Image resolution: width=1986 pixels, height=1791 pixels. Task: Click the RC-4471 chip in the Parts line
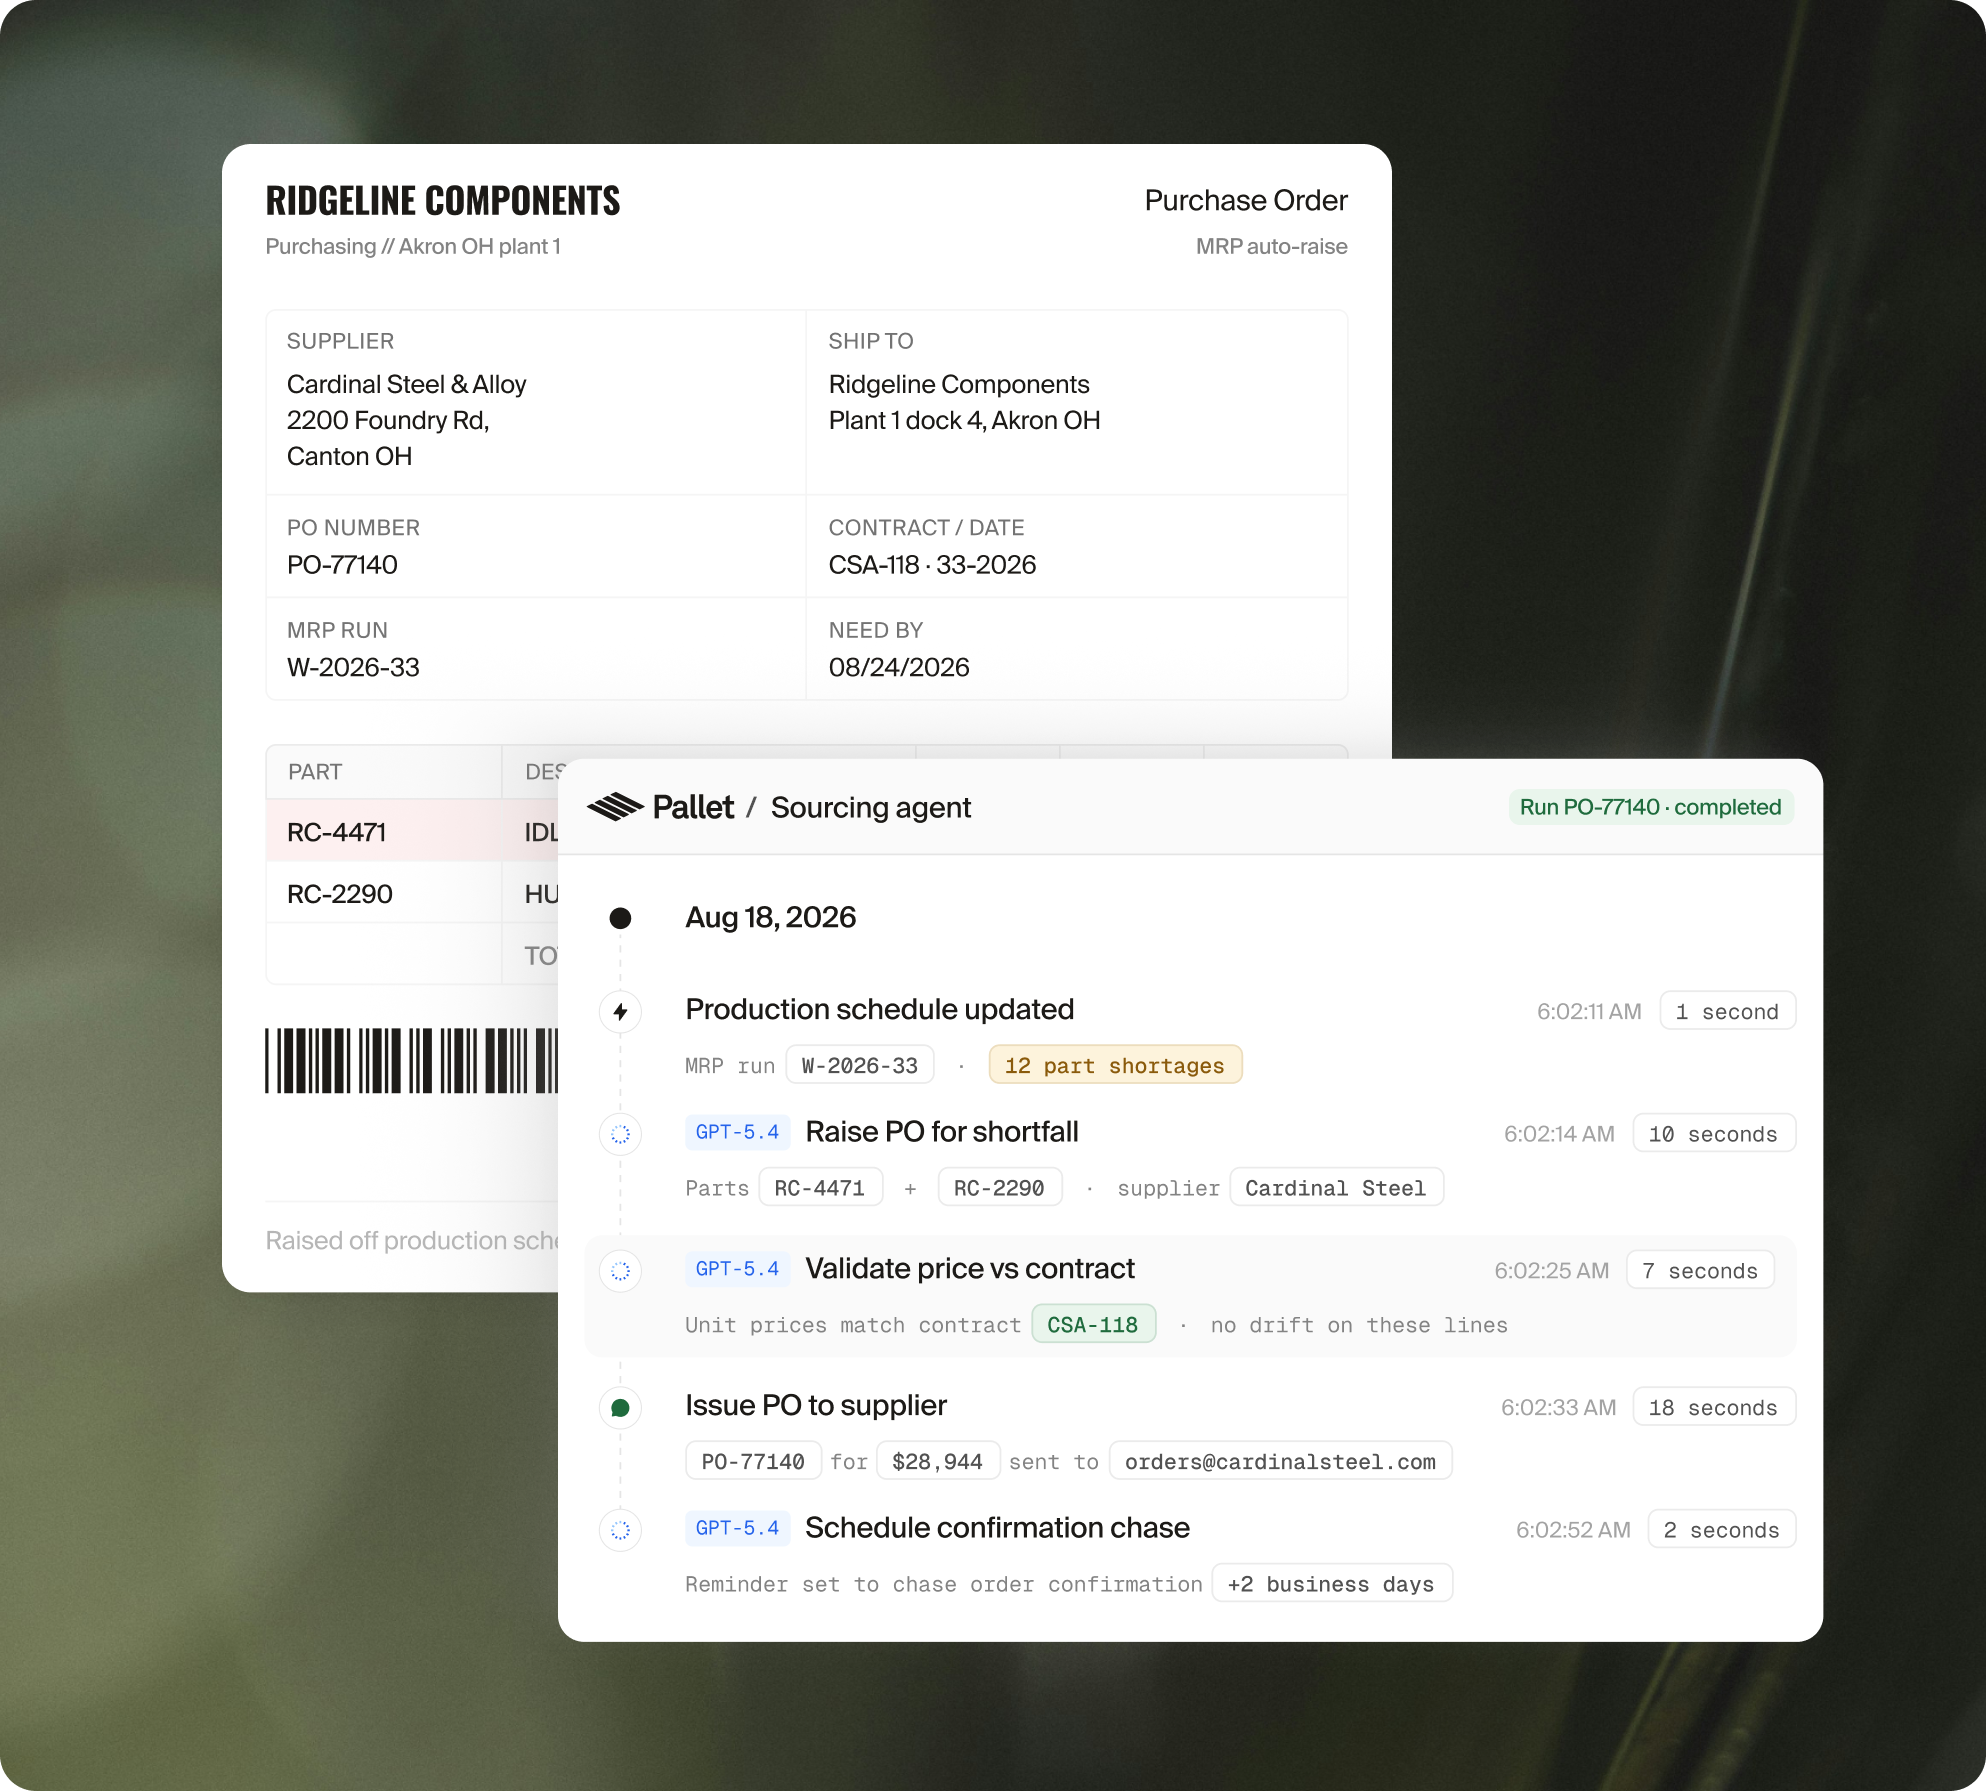[x=820, y=1188]
